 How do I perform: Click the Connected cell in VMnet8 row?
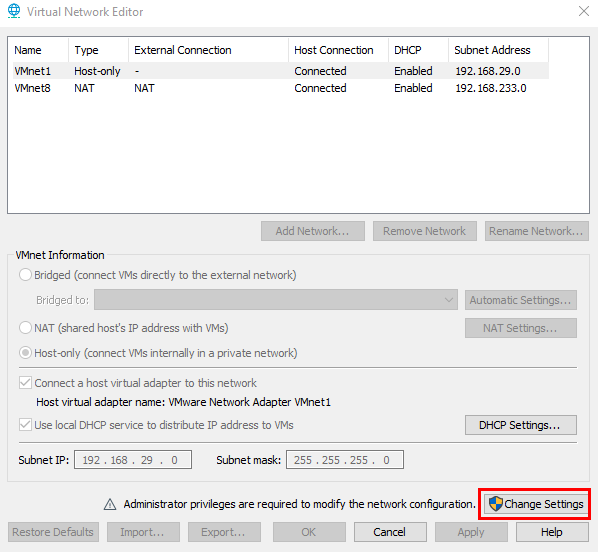point(320,88)
